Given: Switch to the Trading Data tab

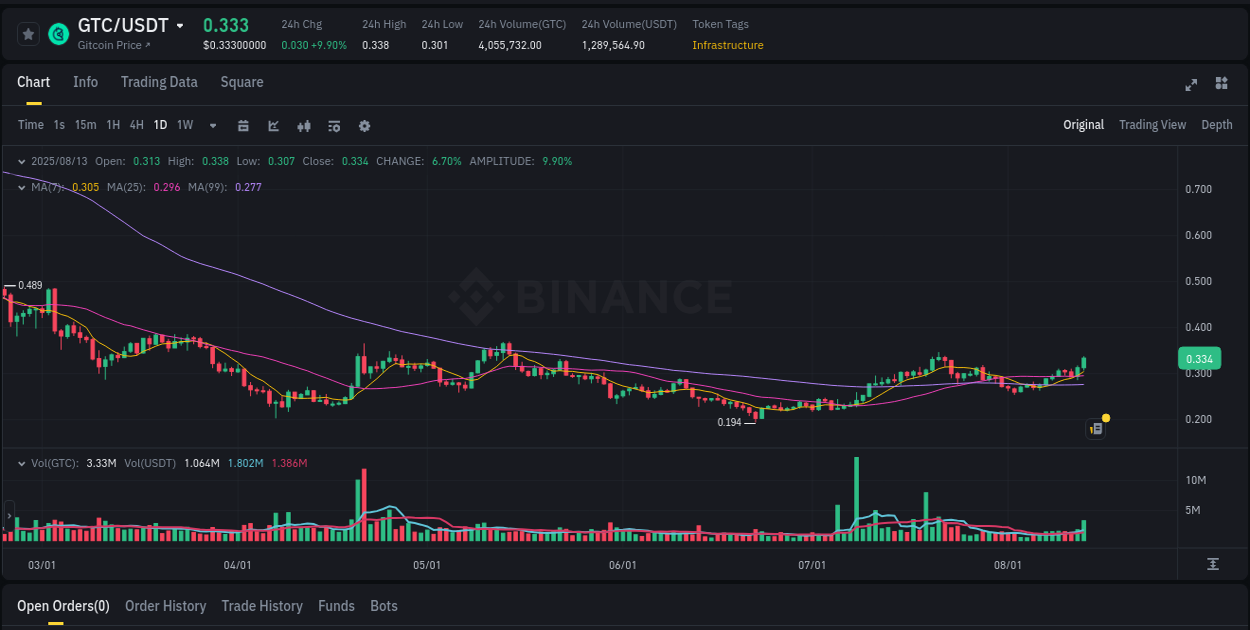Looking at the screenshot, I should point(159,82).
